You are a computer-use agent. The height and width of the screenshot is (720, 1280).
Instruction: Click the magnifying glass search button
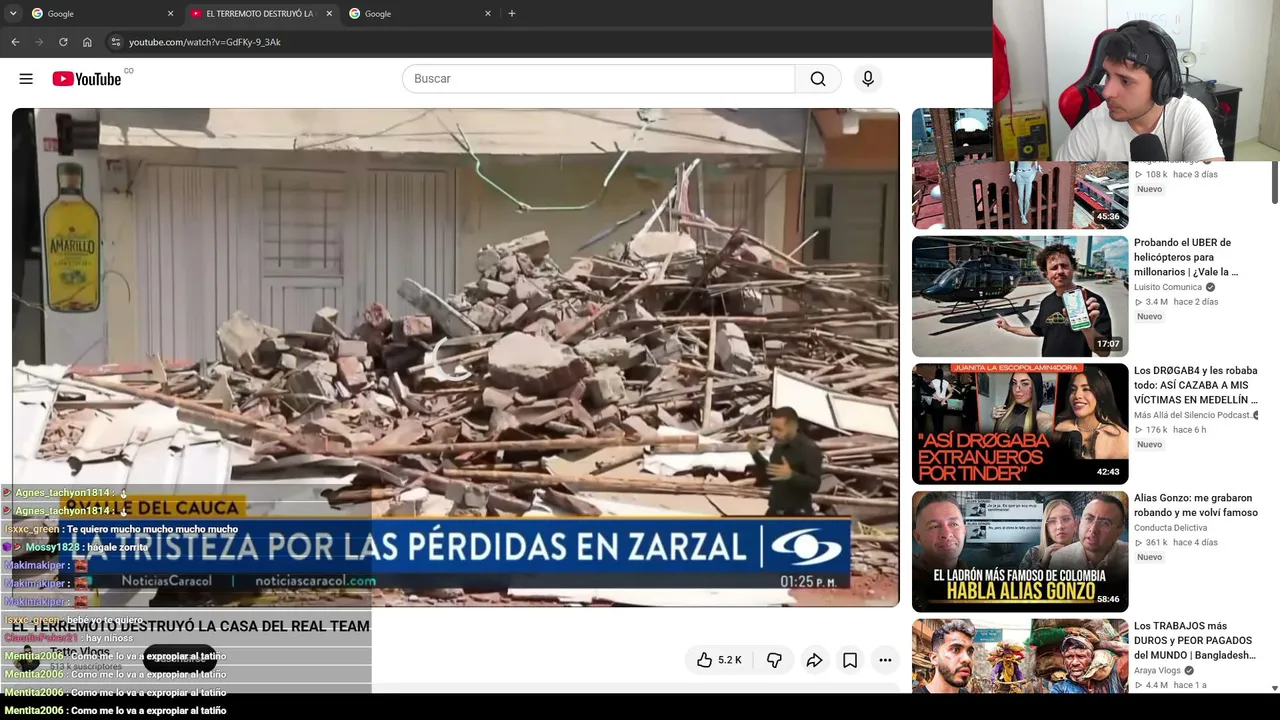pos(818,79)
